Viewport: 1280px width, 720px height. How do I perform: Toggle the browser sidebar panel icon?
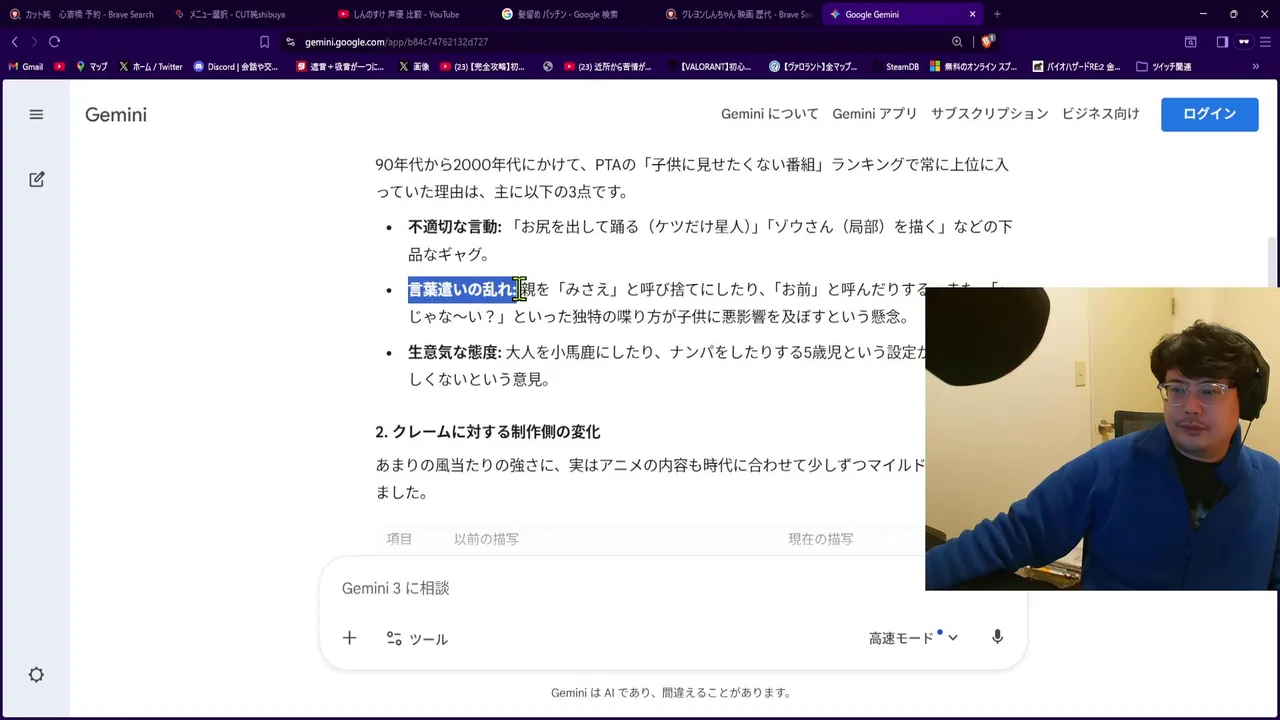[x=1222, y=42]
